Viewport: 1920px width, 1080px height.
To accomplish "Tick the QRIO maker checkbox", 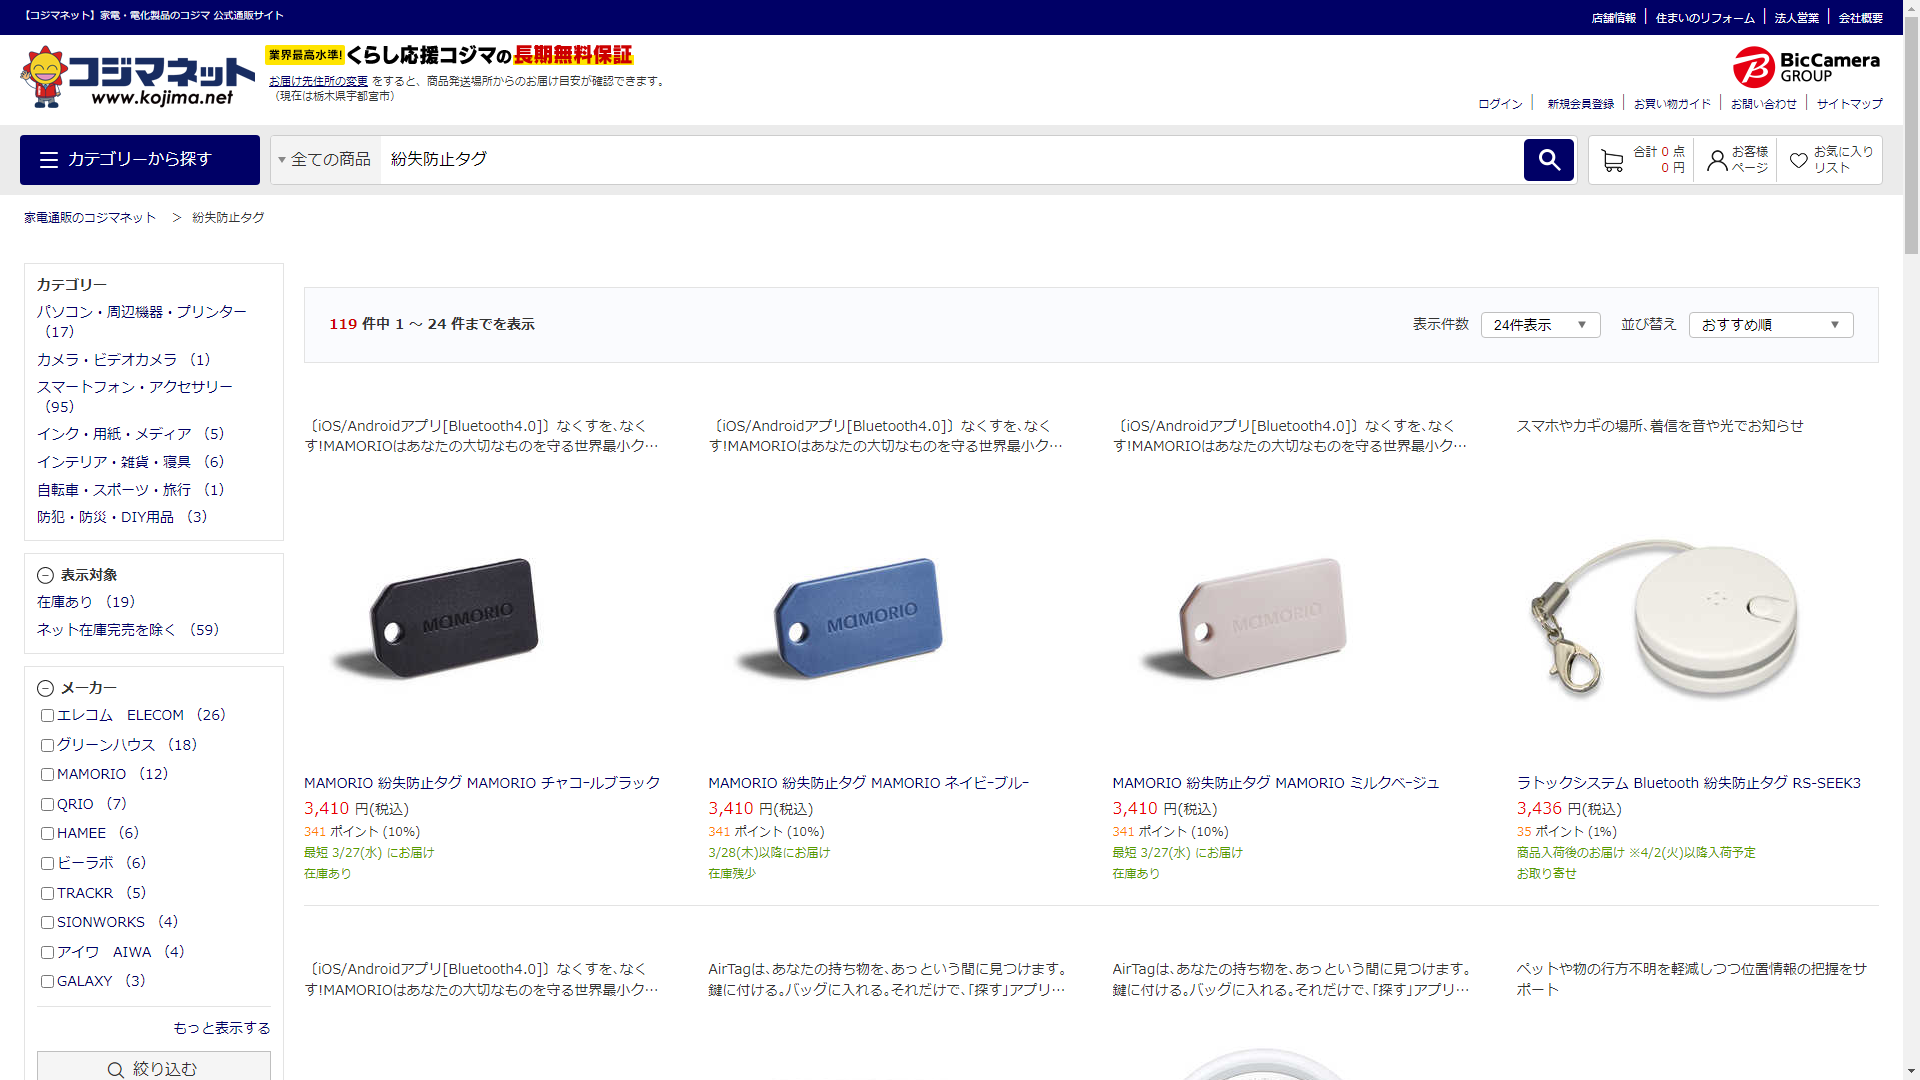I will 47,805.
